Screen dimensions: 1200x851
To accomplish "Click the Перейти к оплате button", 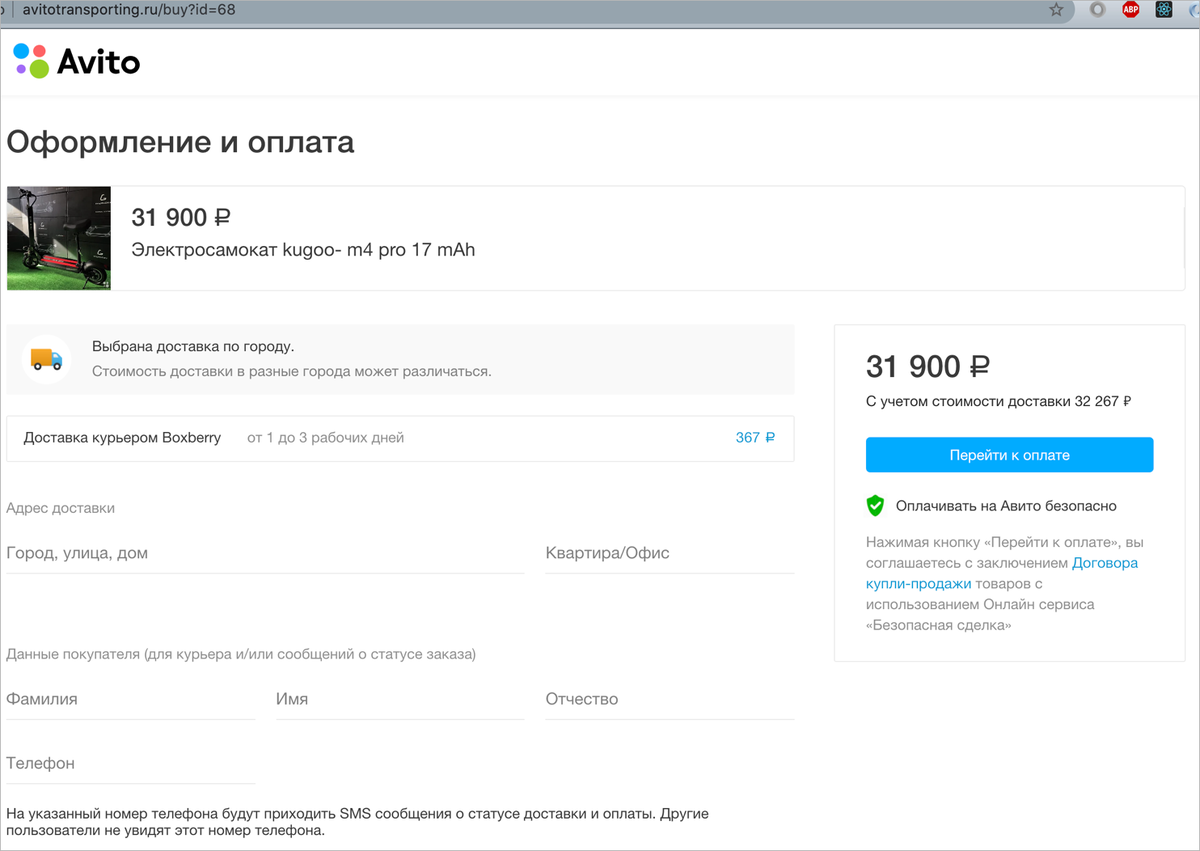I will [x=1009, y=455].
